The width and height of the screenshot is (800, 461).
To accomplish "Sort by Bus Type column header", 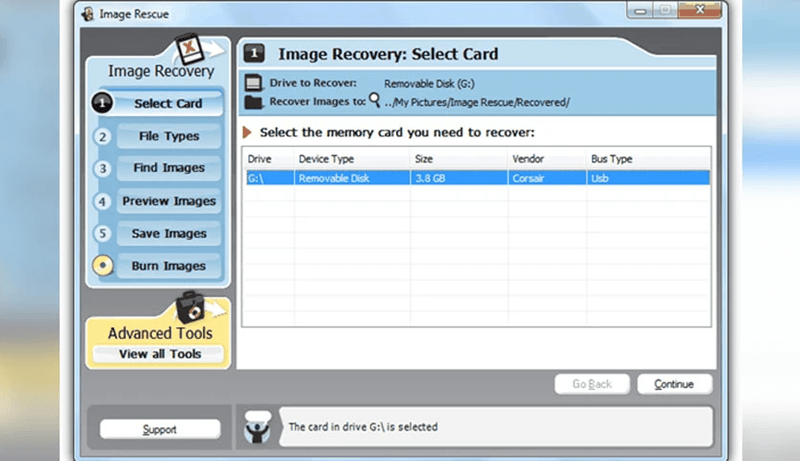I will click(x=648, y=159).
